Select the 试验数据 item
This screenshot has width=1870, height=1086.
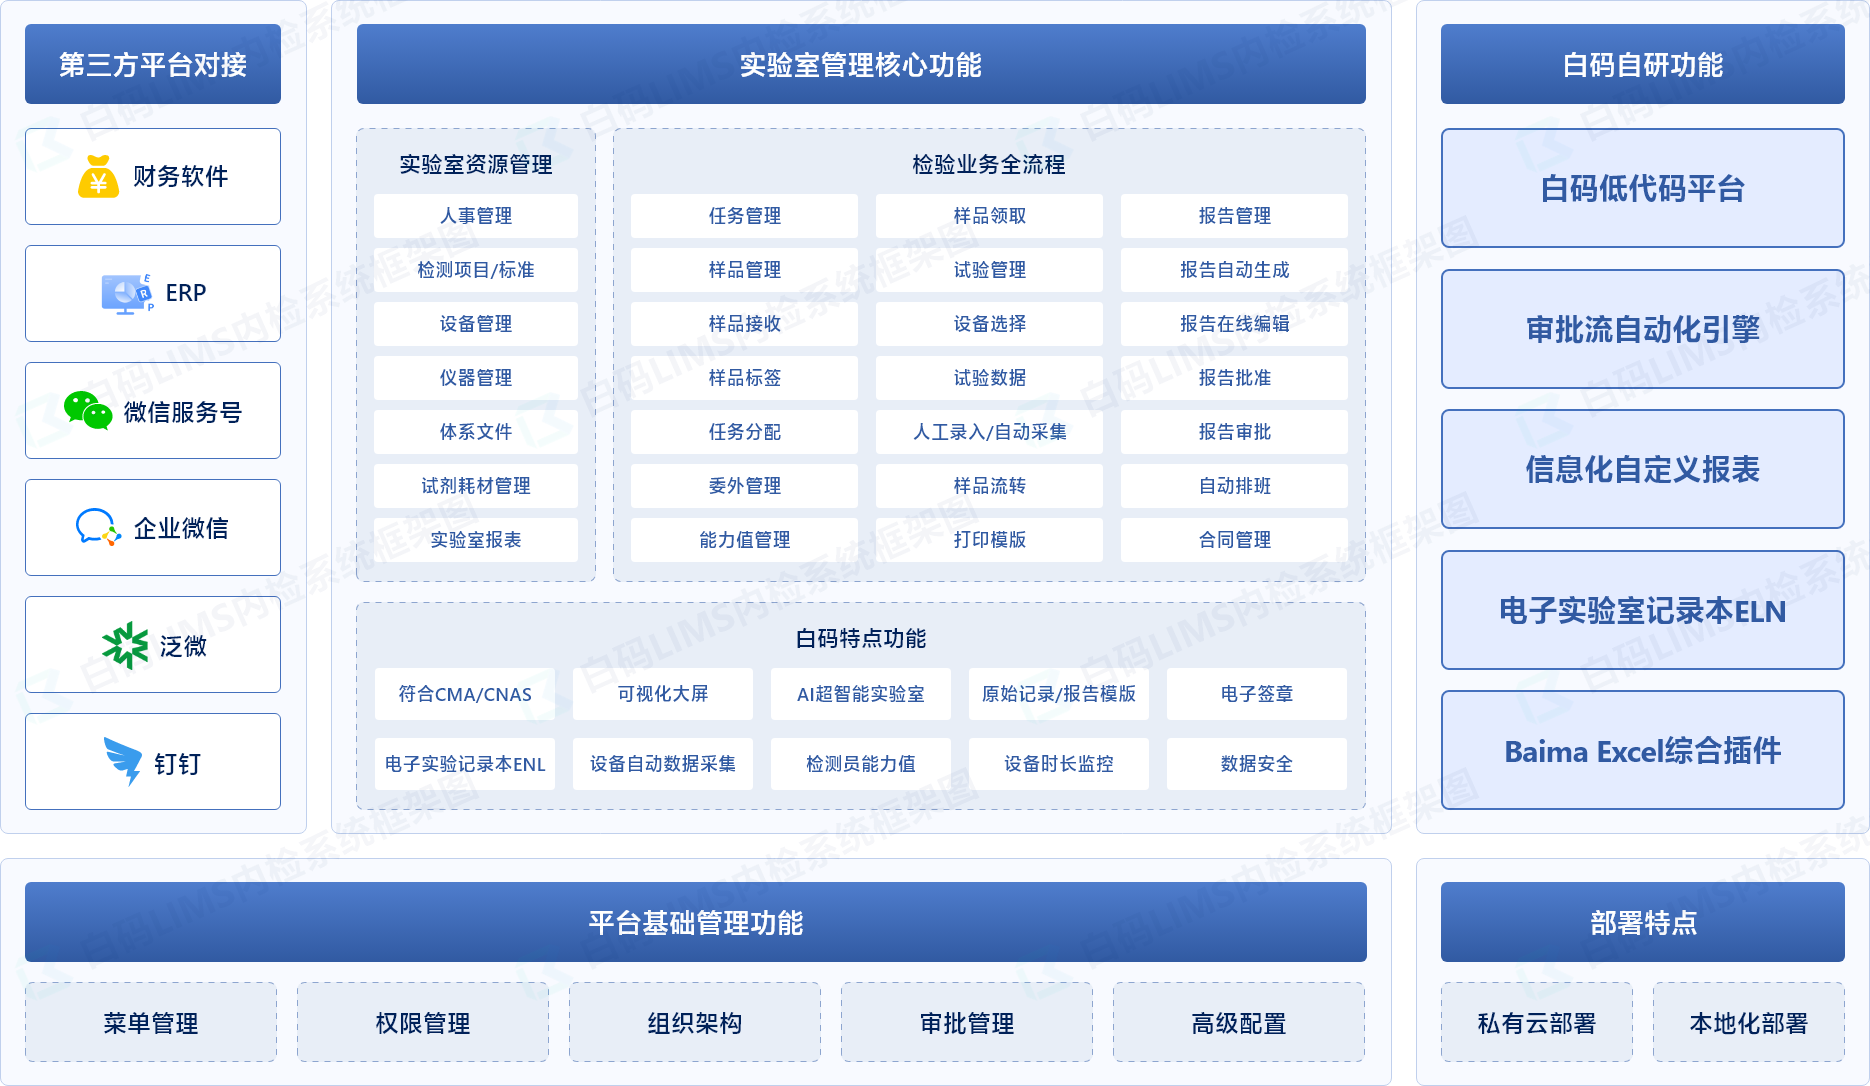(x=990, y=378)
